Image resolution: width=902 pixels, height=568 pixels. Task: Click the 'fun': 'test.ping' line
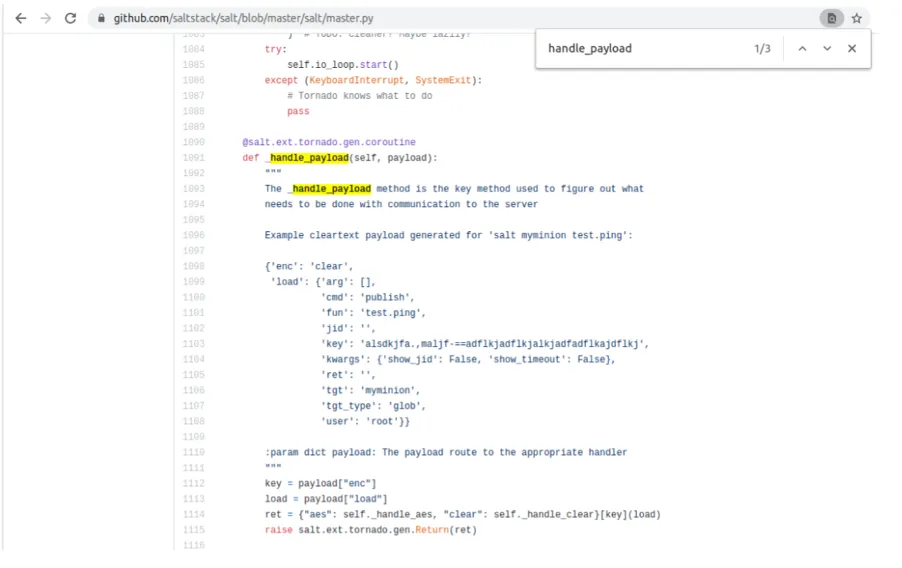coord(373,313)
